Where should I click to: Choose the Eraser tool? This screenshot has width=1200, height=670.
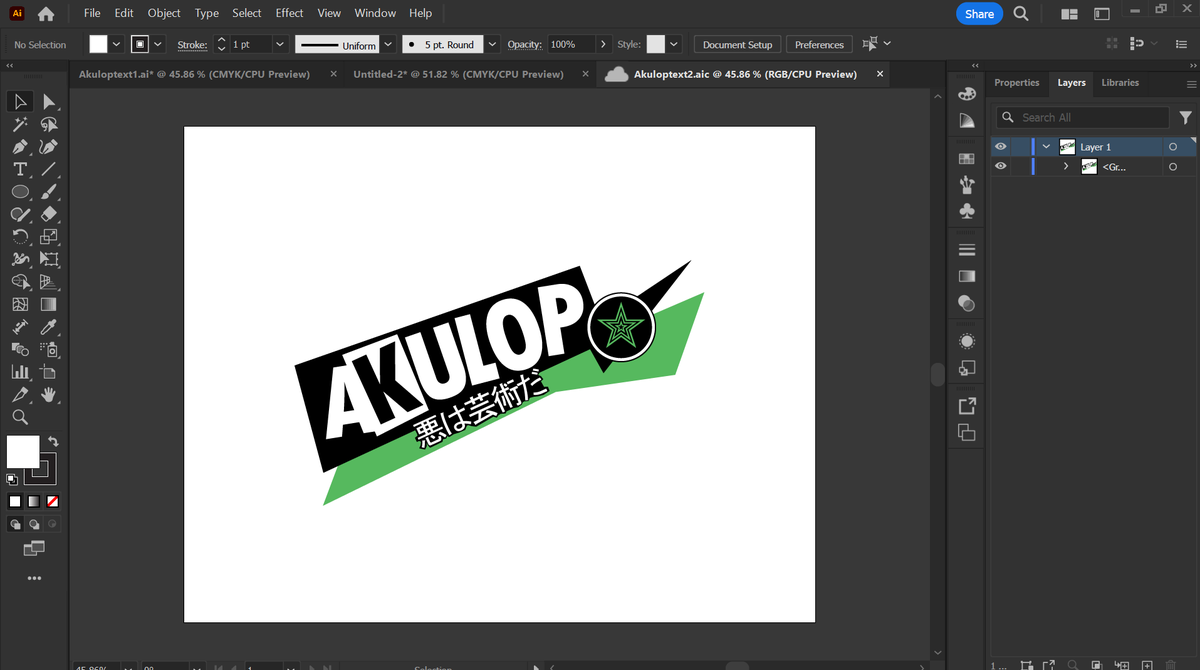(x=49, y=214)
